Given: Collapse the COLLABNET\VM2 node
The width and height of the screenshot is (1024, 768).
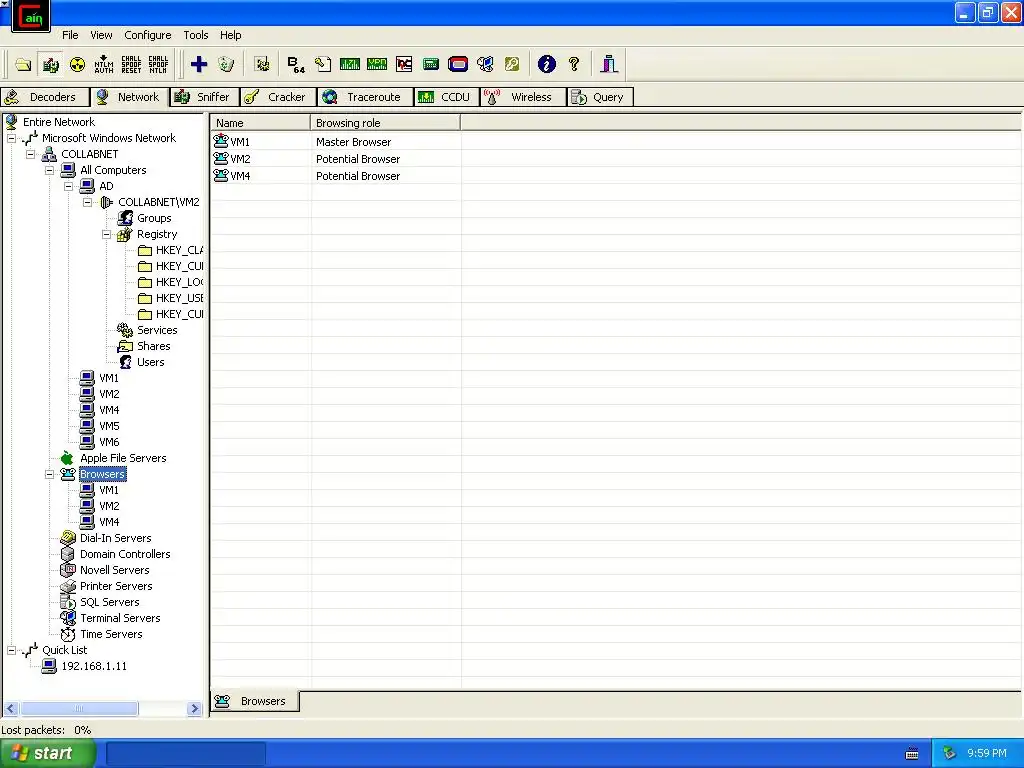Looking at the screenshot, I should coord(88,202).
